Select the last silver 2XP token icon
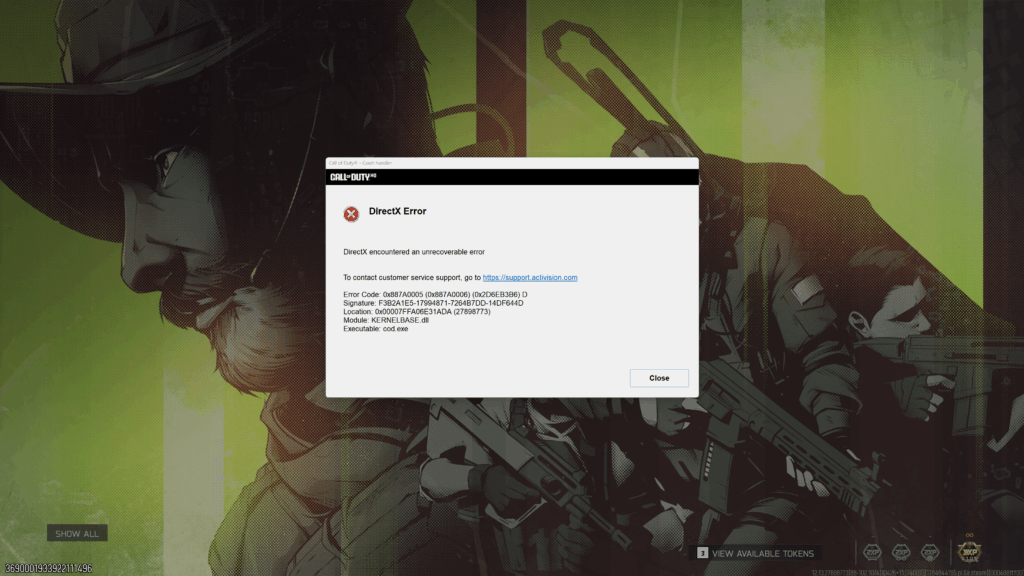The height and width of the screenshot is (576, 1024). tap(930, 552)
